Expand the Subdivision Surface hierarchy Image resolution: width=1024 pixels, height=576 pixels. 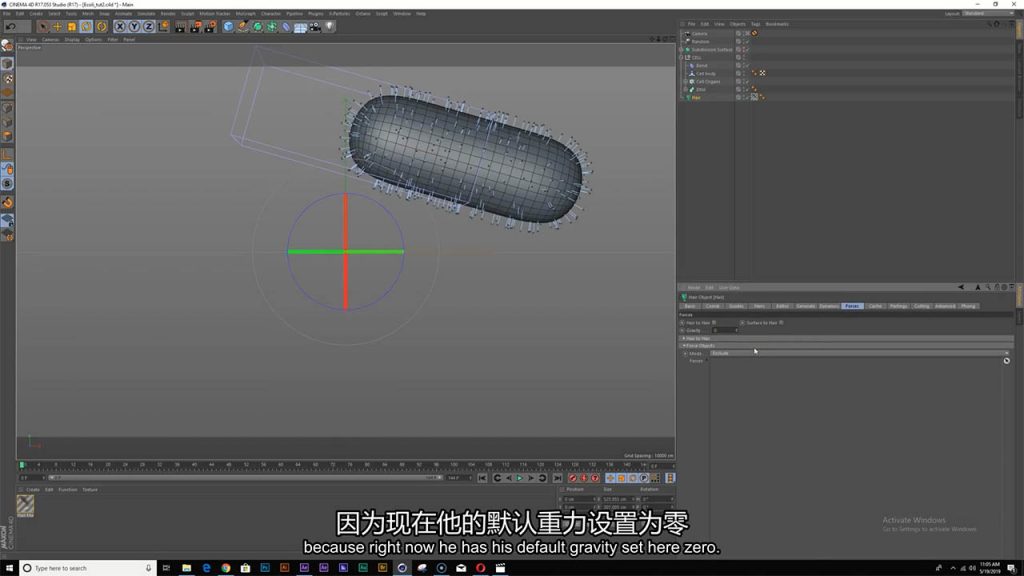tap(681, 50)
